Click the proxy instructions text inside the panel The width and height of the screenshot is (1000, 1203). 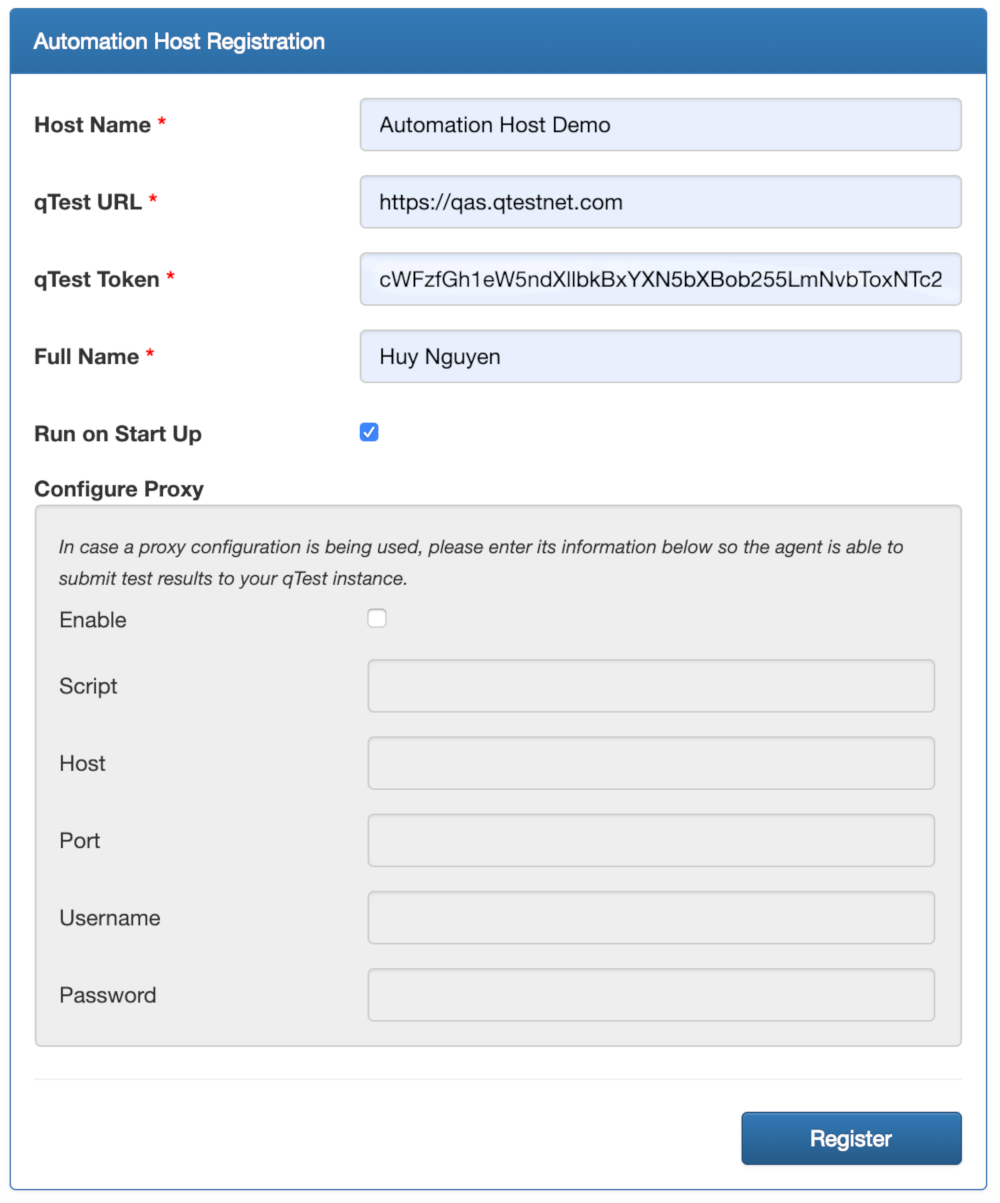coord(480,560)
